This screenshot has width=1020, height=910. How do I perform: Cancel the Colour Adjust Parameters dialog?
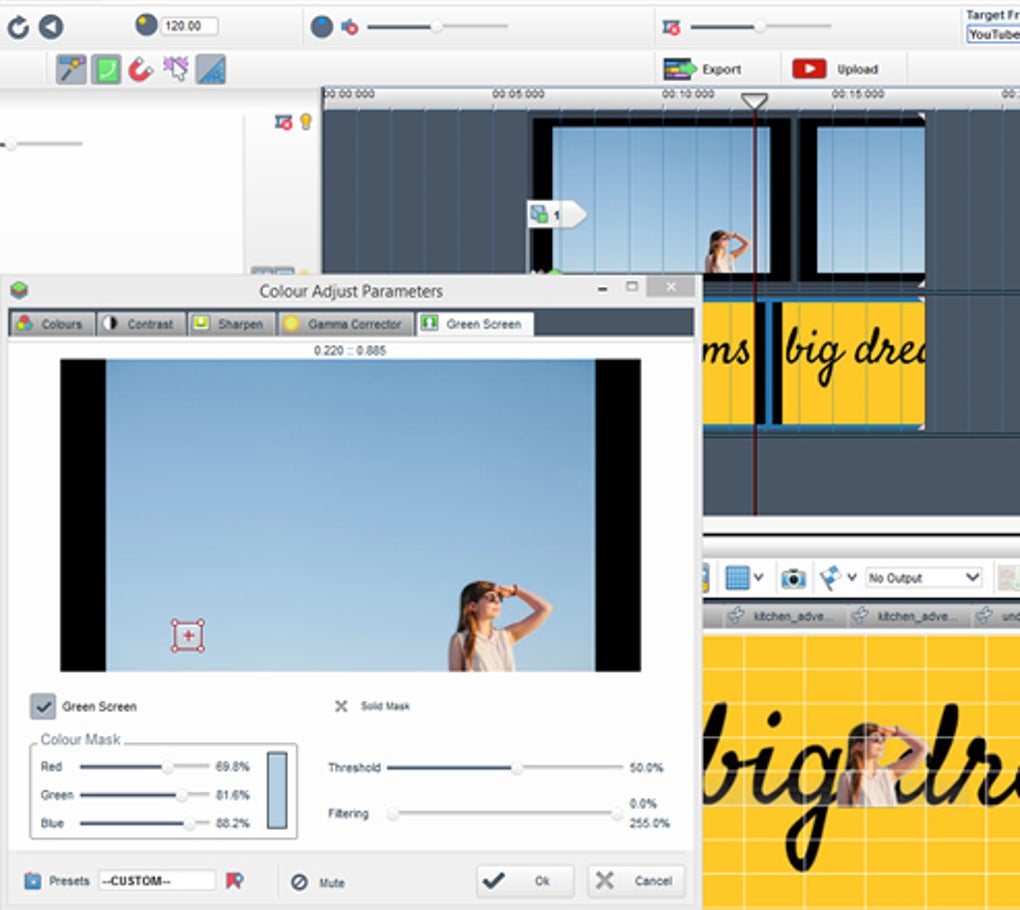pyautogui.click(x=637, y=881)
